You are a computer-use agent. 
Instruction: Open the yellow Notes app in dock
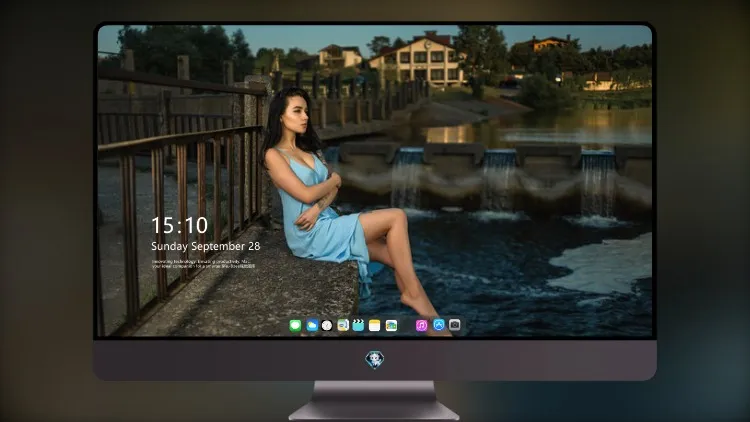click(375, 326)
